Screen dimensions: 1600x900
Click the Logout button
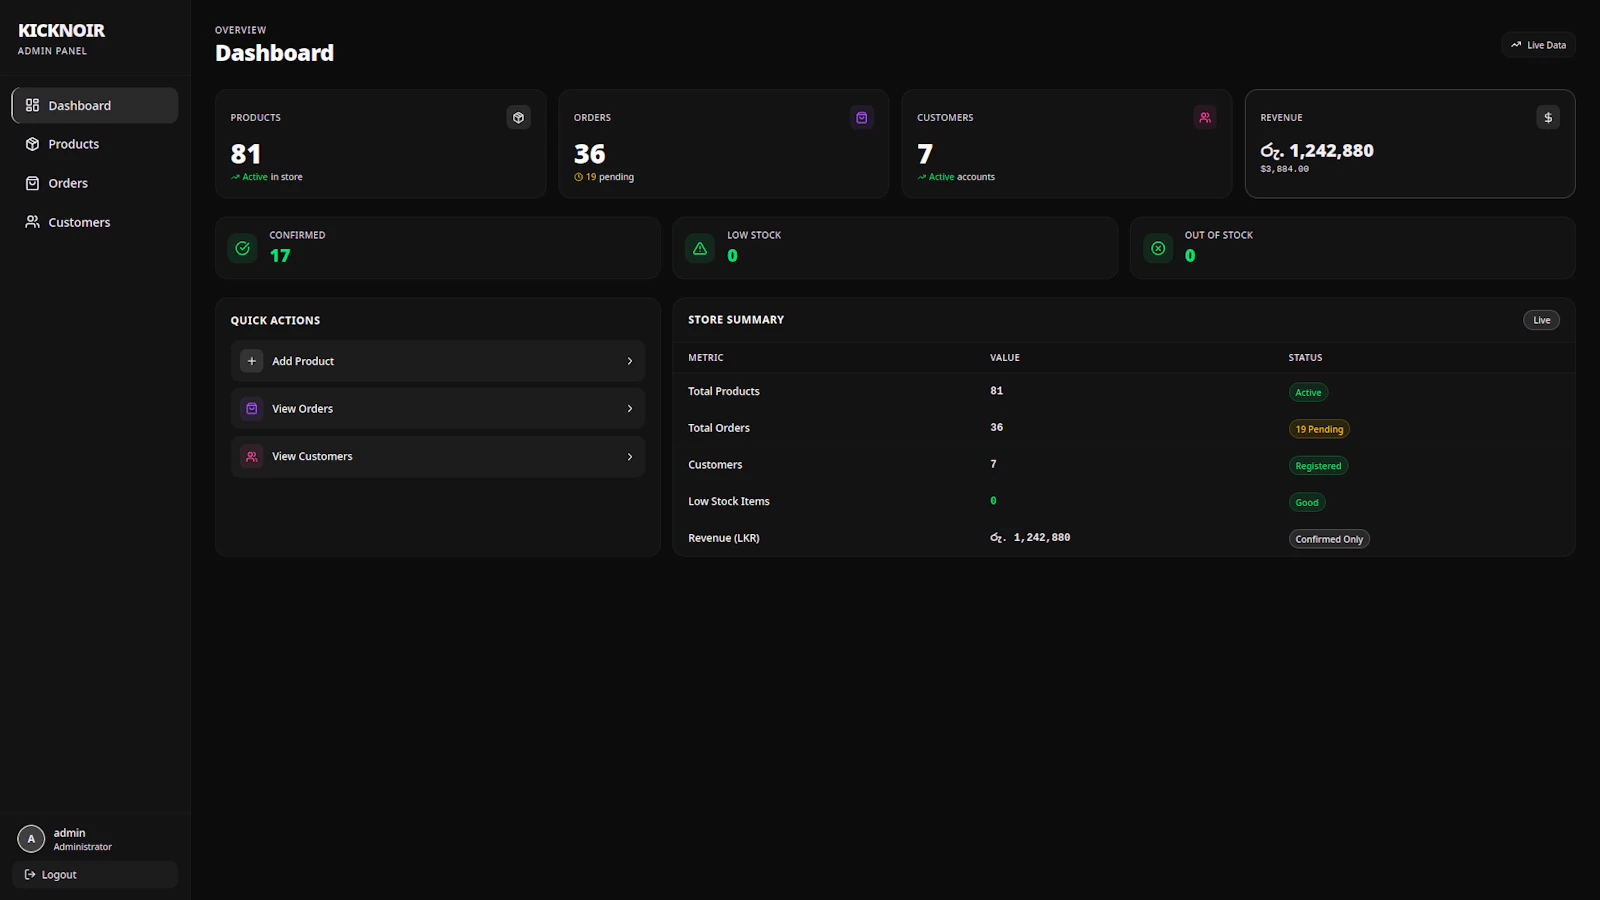tap(95, 875)
